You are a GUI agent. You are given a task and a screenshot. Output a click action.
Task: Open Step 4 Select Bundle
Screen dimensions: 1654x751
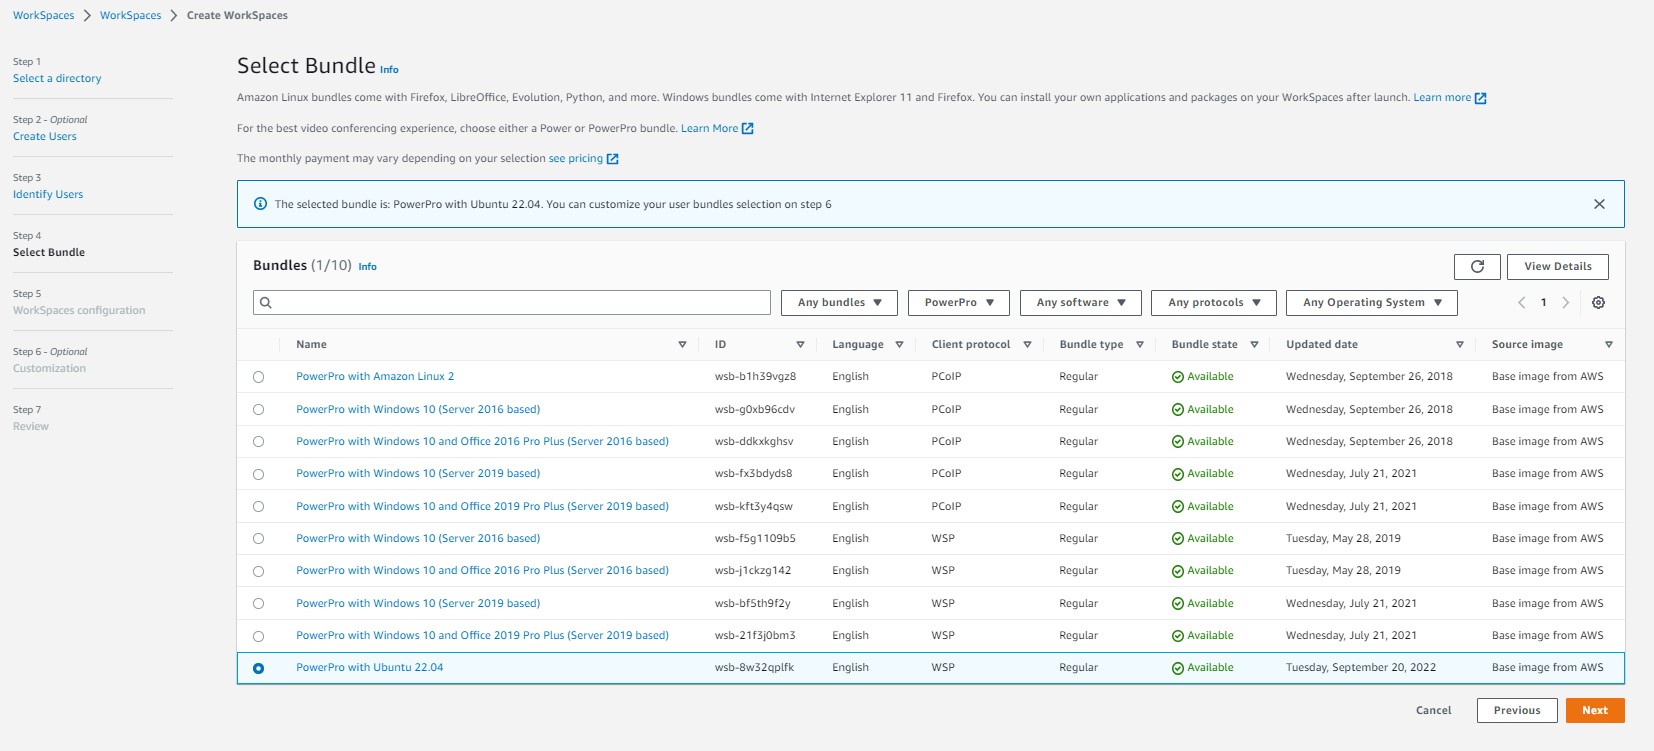49,252
